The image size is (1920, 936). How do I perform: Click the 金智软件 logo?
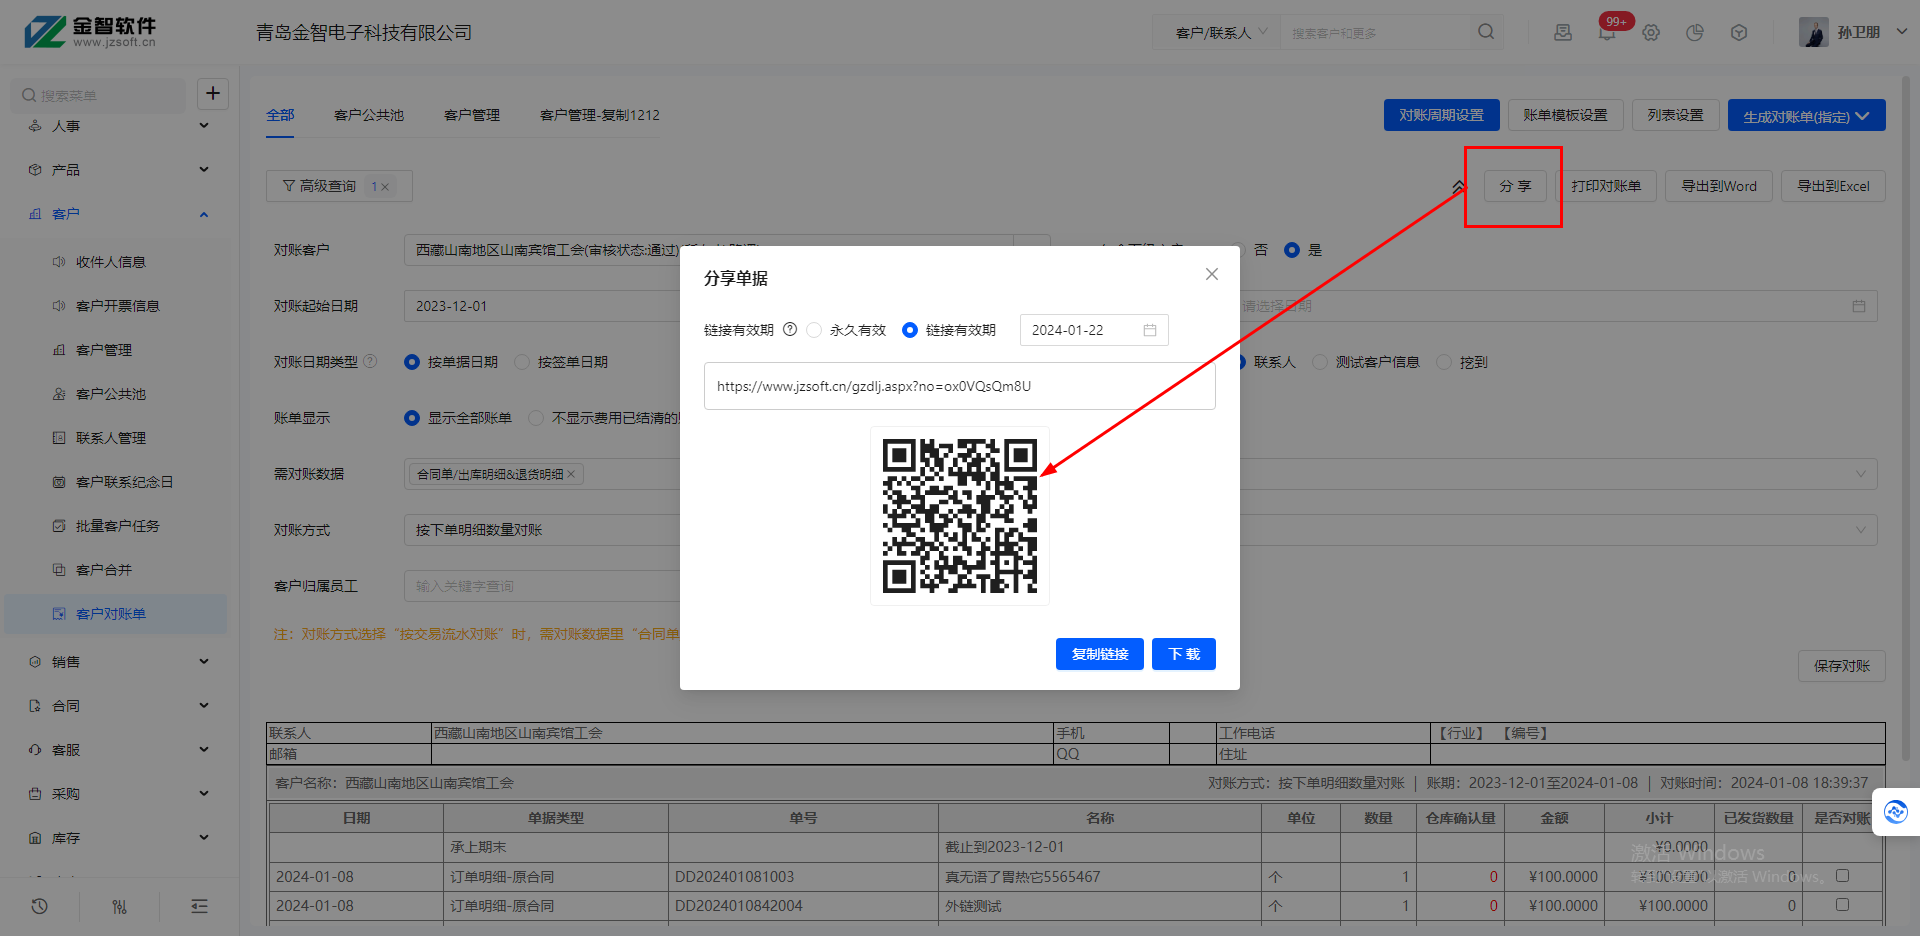91,32
